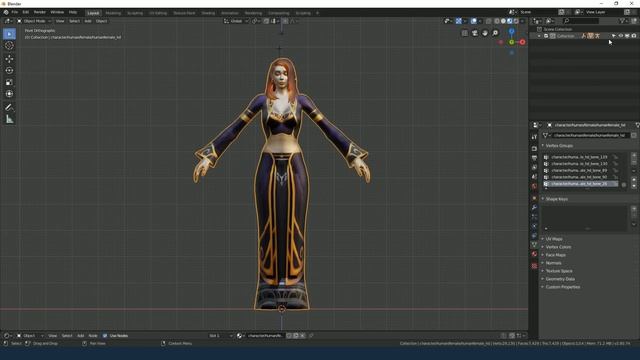
Task: Toggle camera view in the viewport
Action: pyautogui.click(x=475, y=33)
